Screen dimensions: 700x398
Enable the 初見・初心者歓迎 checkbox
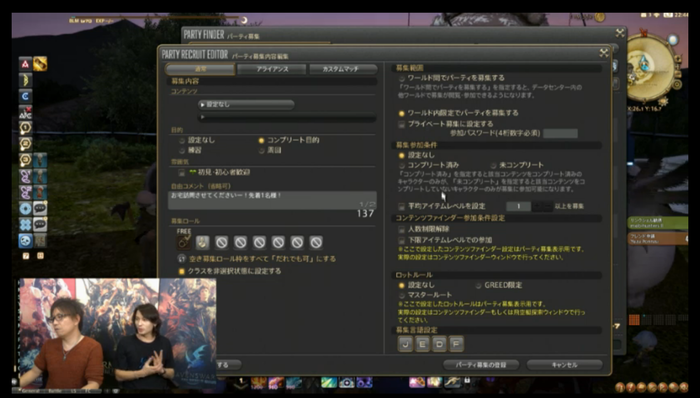pyautogui.click(x=182, y=172)
